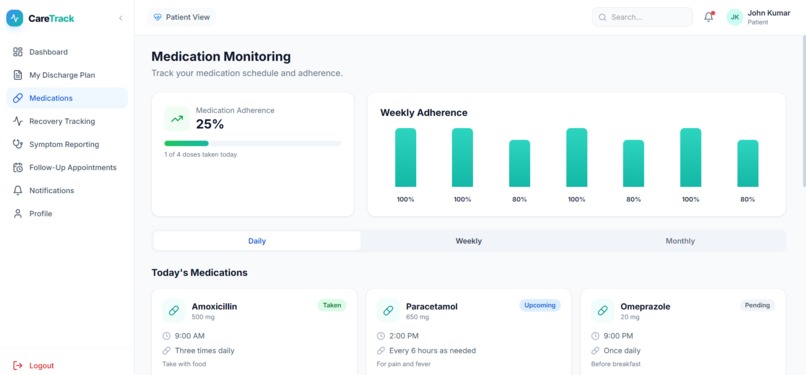Image resolution: width=806 pixels, height=375 pixels.
Task: Click the Dashboard grid icon
Action: click(x=18, y=52)
